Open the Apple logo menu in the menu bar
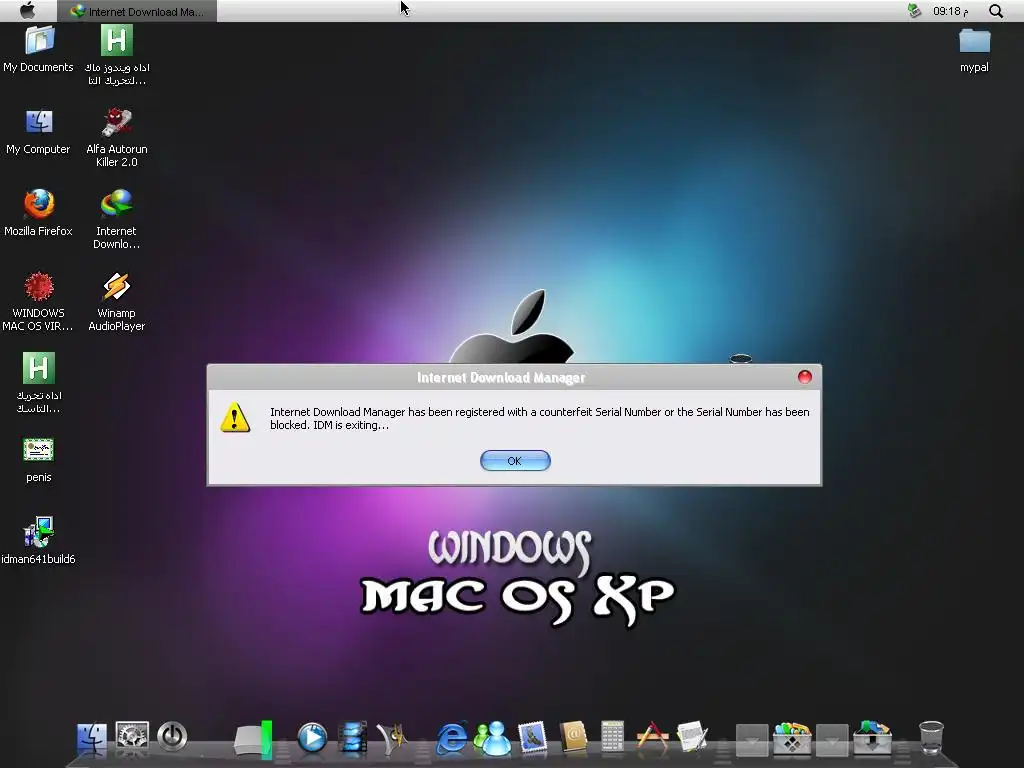 27,10
